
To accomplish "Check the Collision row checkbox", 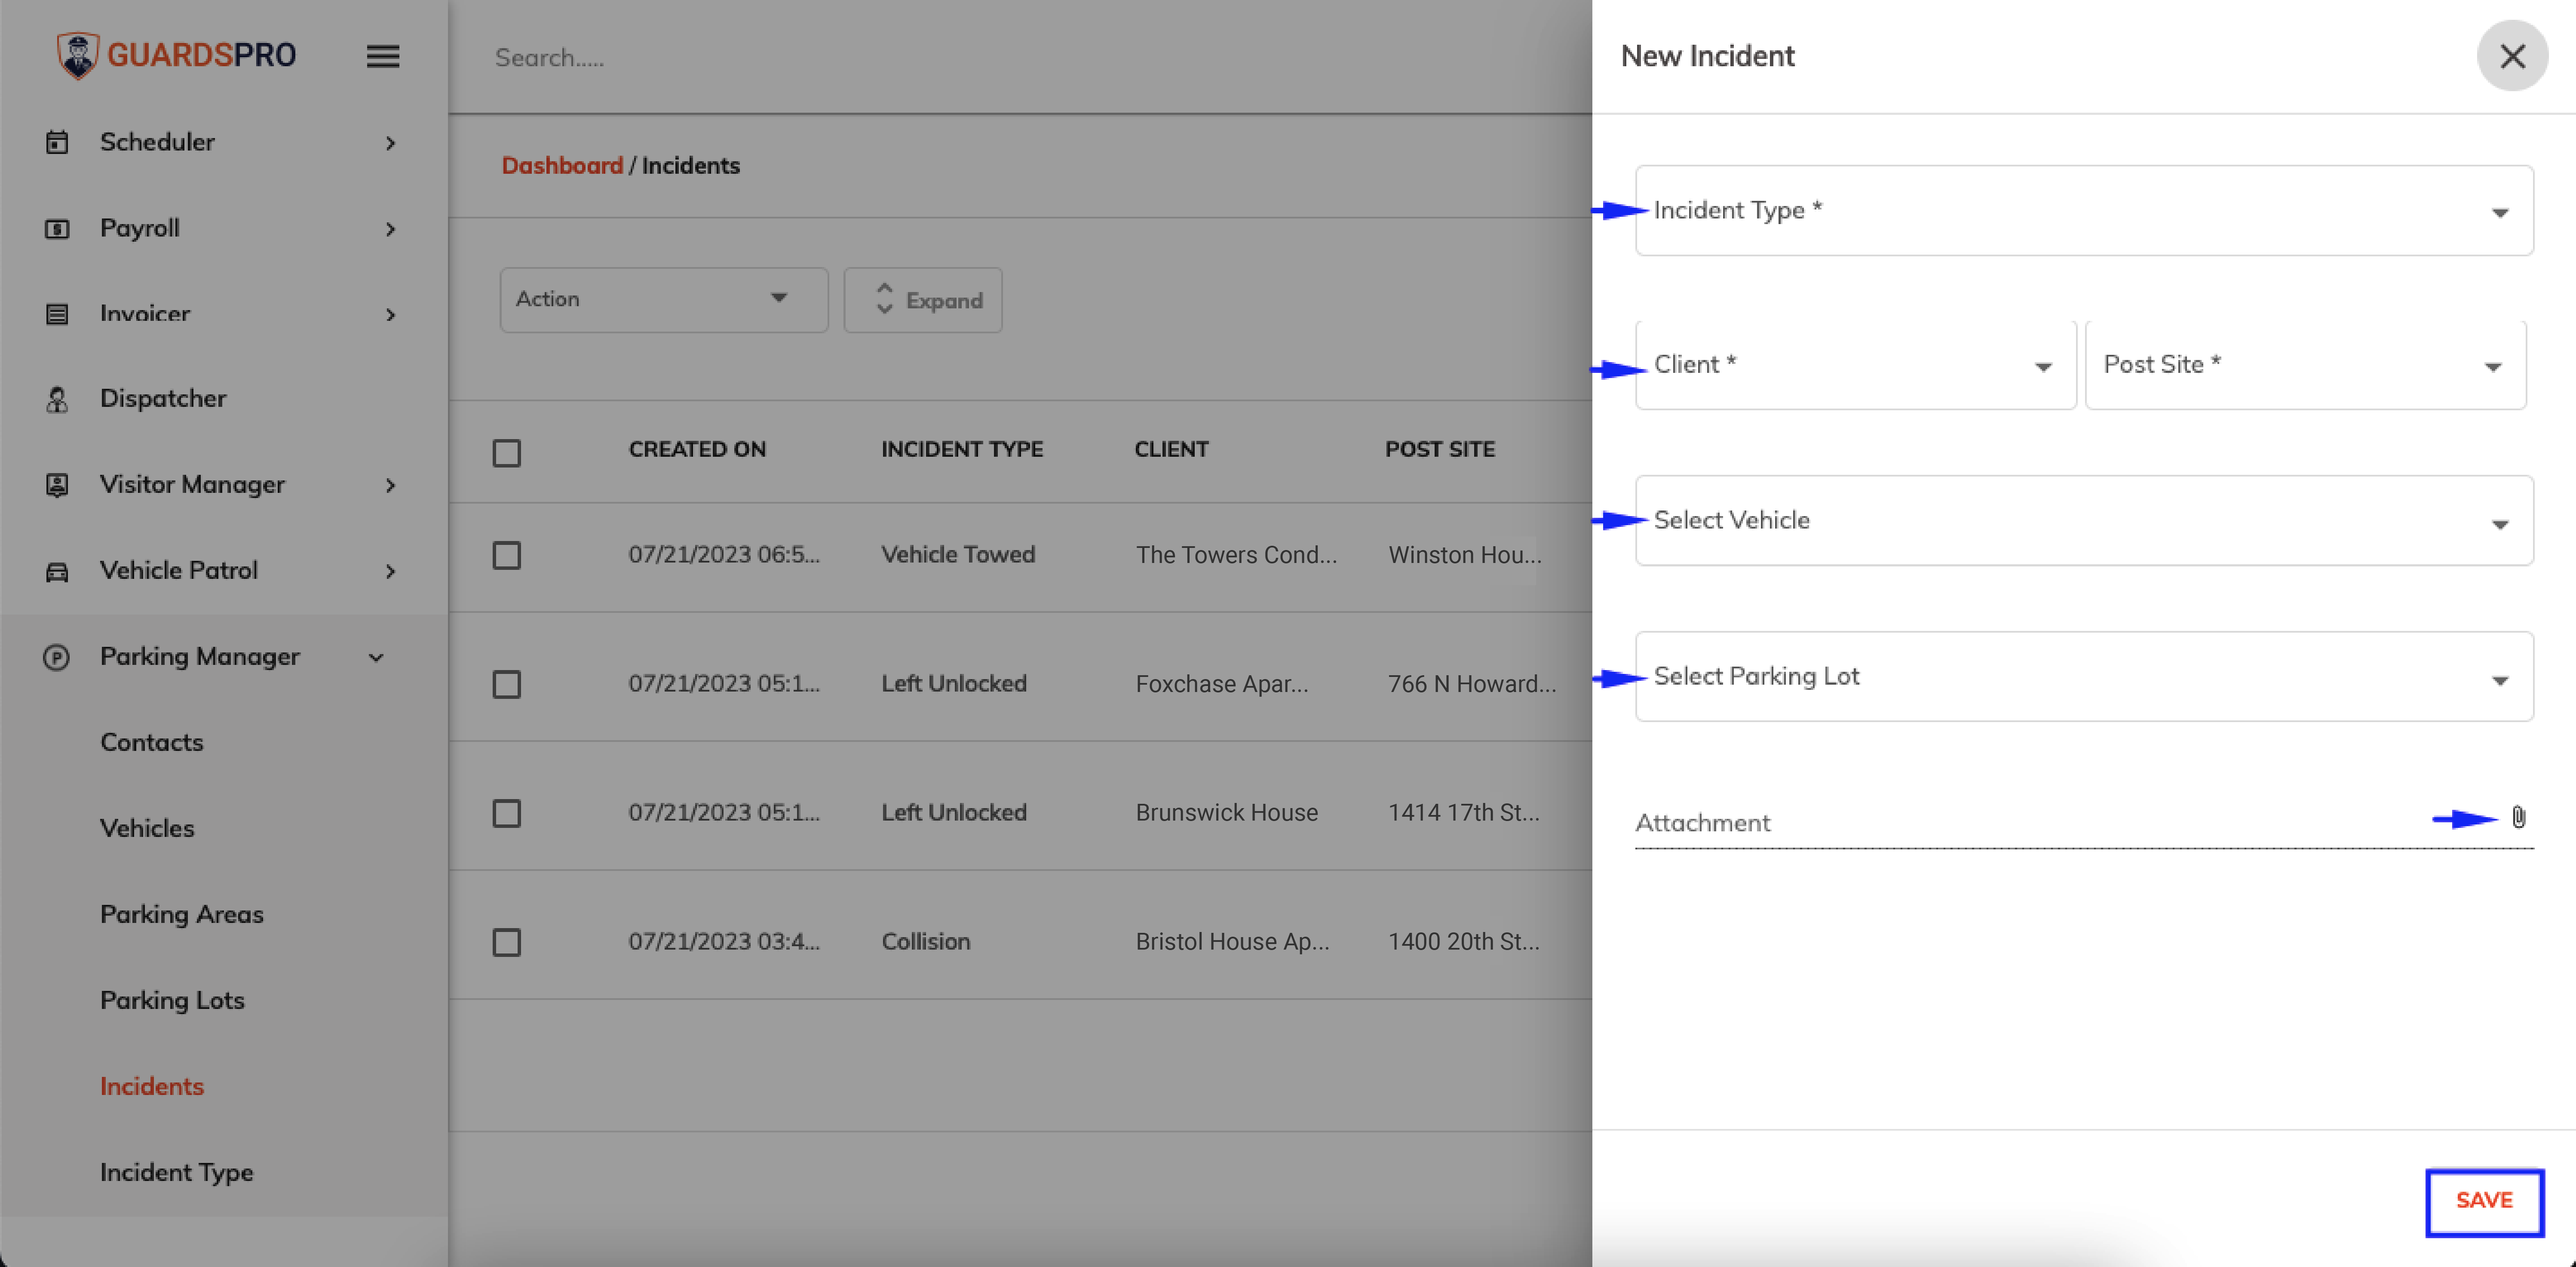I will (x=507, y=942).
